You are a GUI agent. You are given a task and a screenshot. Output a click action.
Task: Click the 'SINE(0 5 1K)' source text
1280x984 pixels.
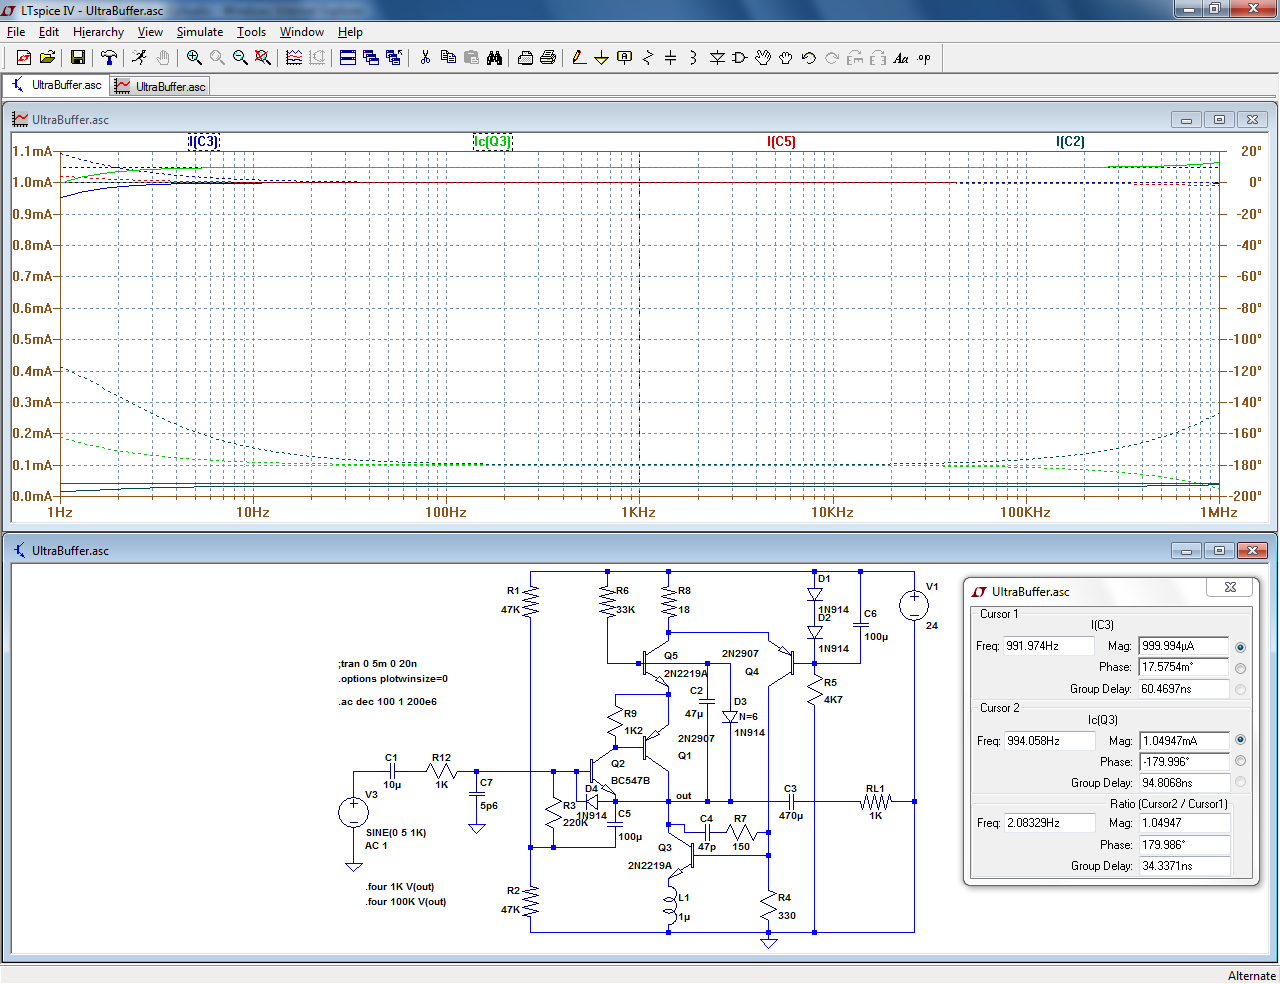tap(396, 832)
